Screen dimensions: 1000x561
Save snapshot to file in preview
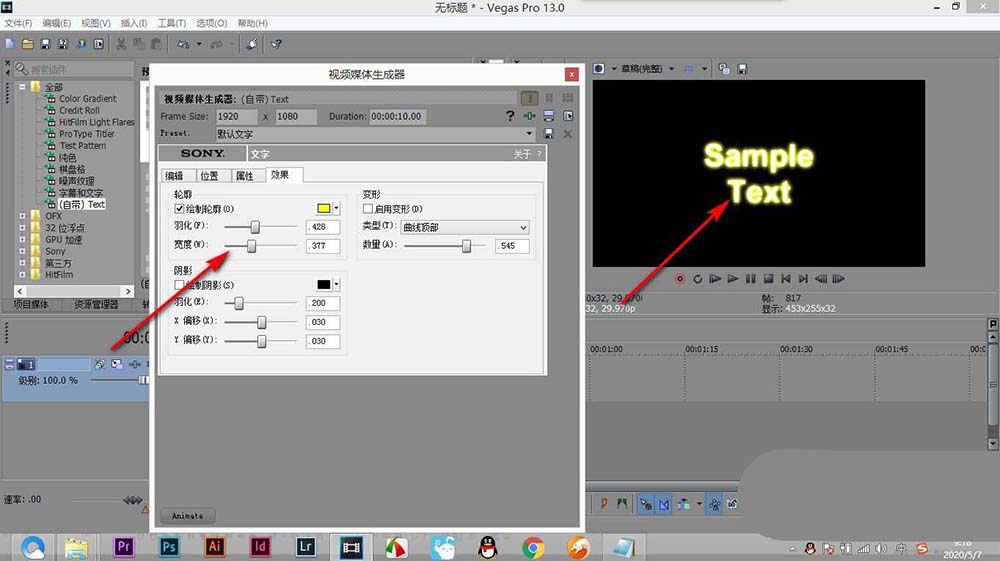tap(742, 68)
